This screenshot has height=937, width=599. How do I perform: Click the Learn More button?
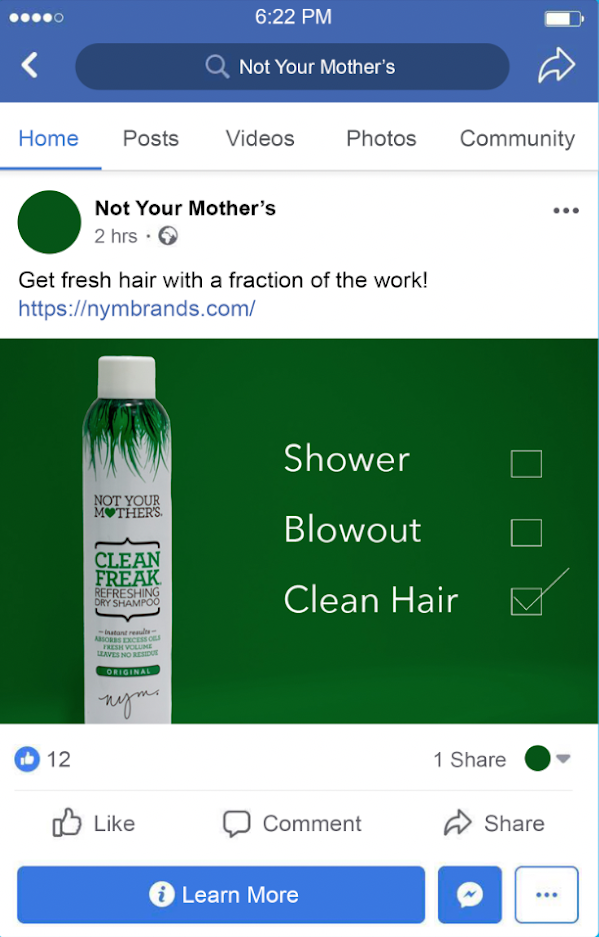[x=221, y=895]
